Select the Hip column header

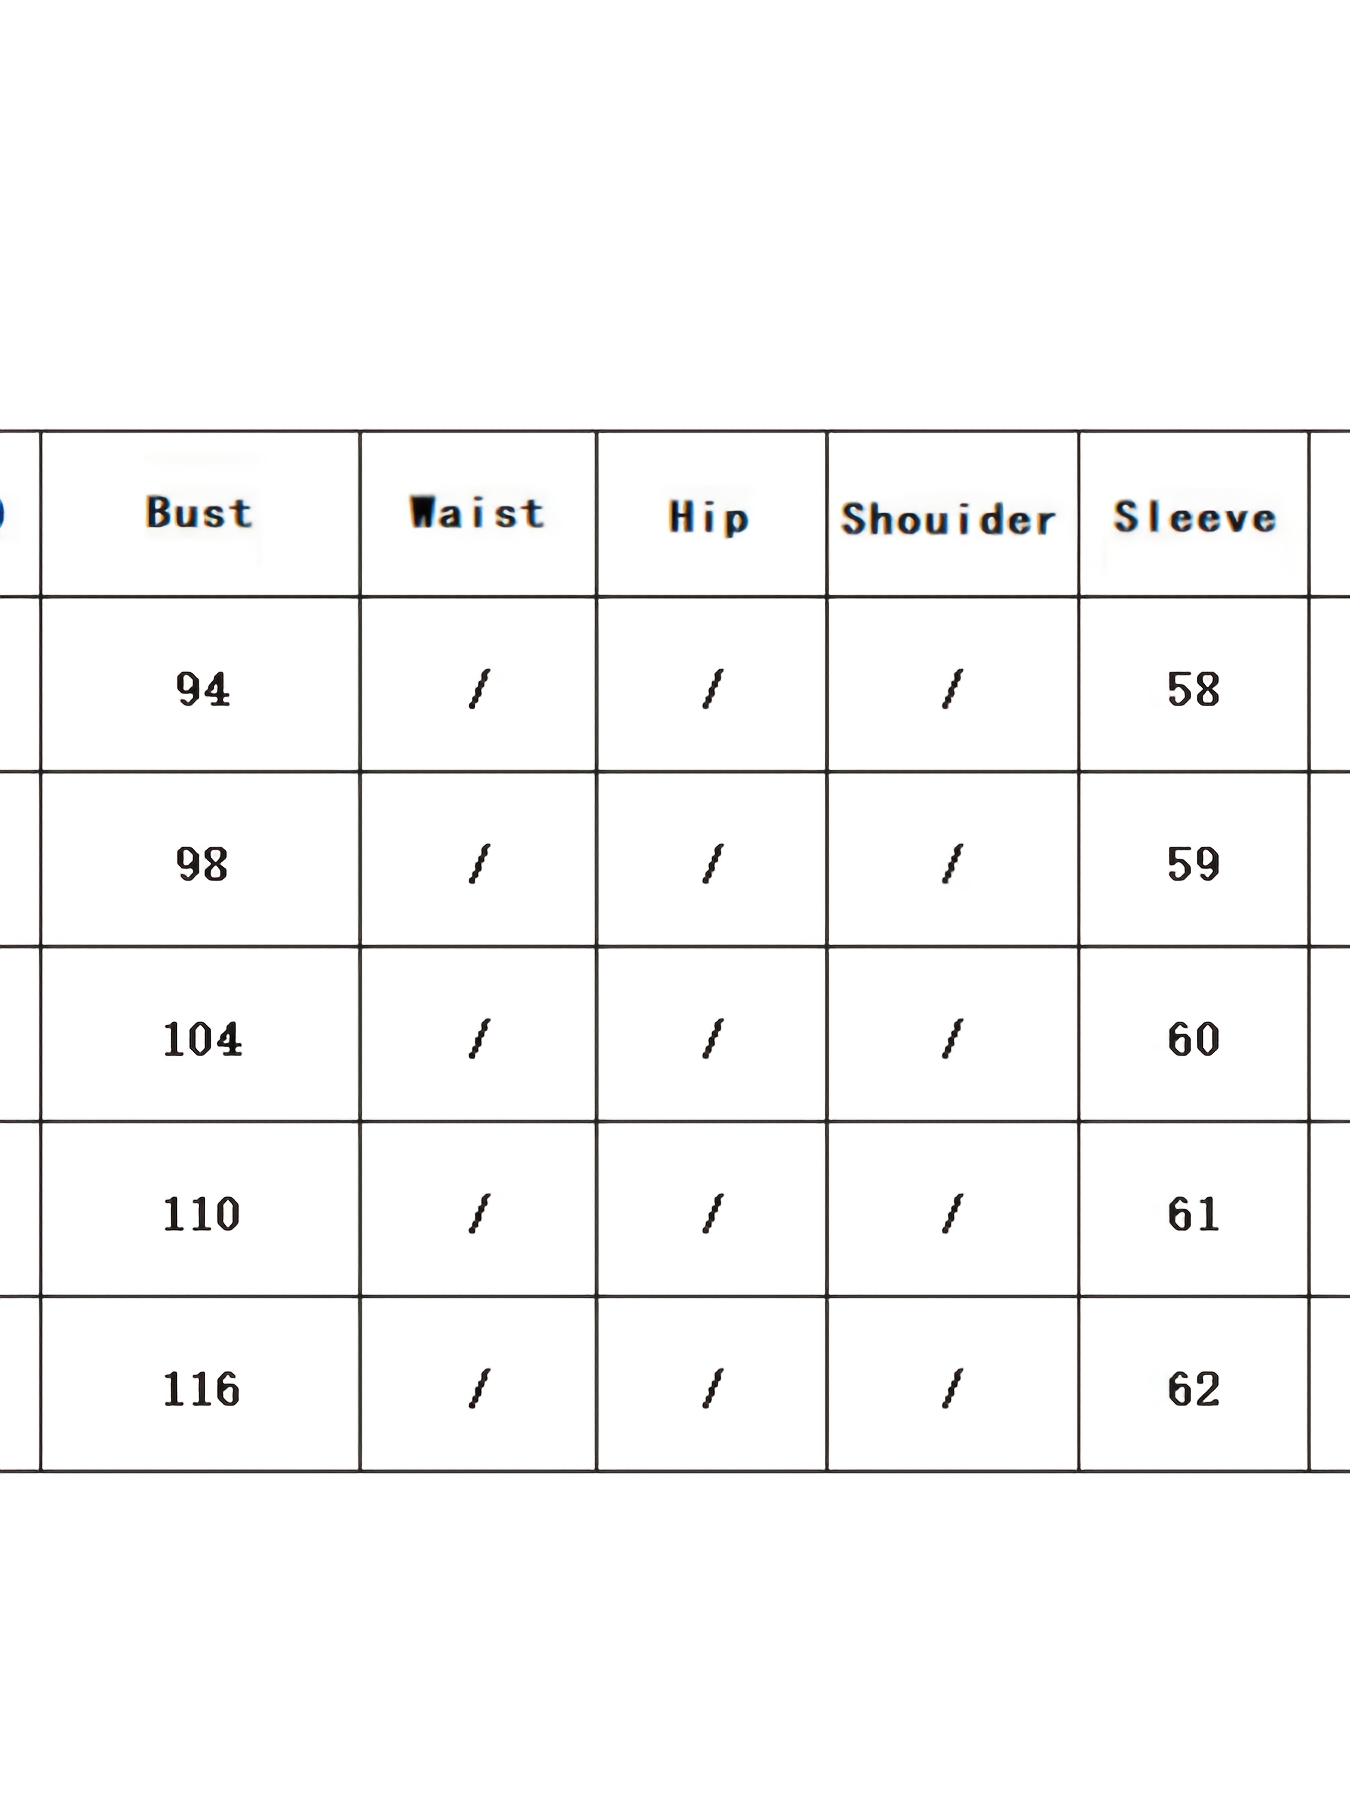coord(710,517)
